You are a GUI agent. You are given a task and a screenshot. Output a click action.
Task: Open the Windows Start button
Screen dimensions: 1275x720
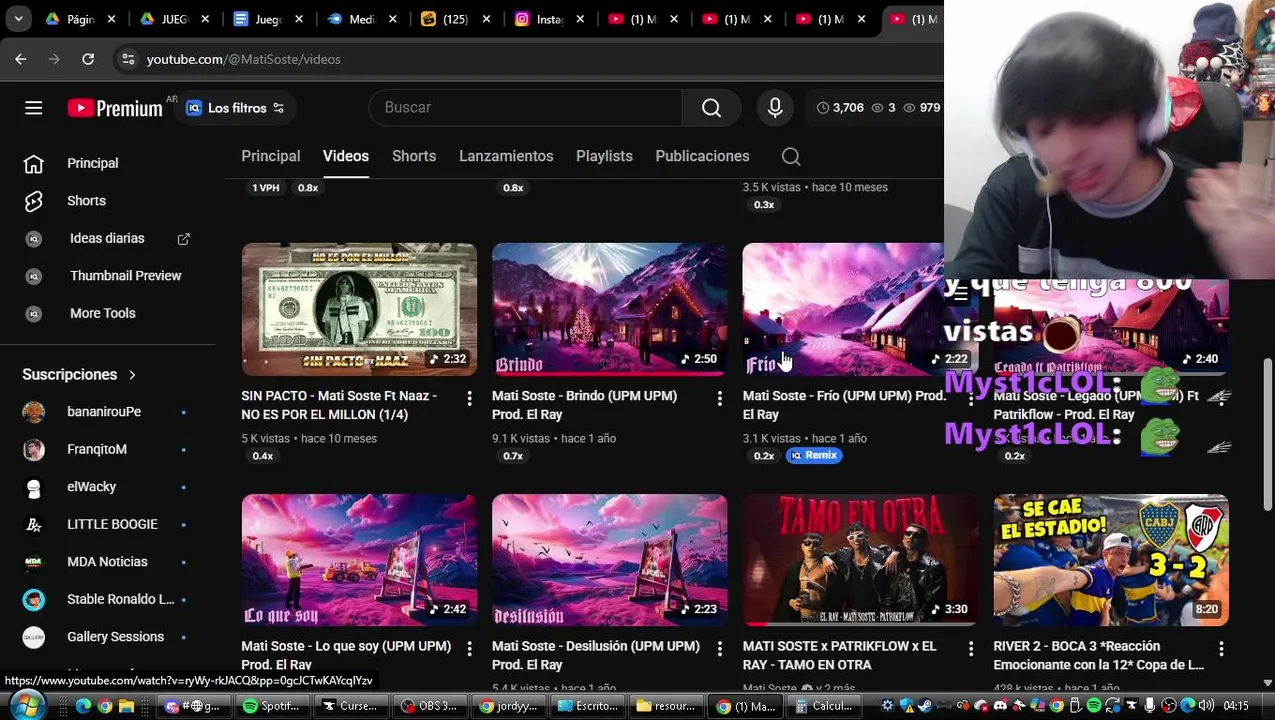26,705
